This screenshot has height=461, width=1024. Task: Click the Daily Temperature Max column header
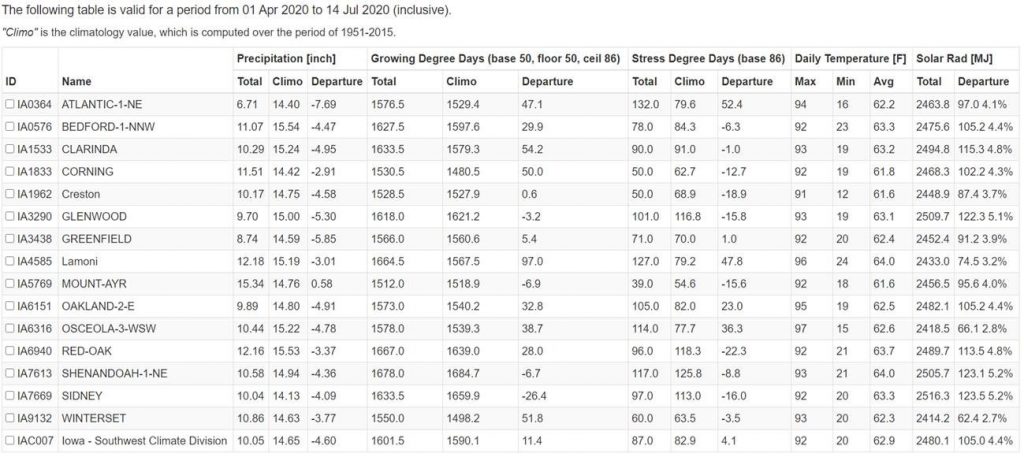[x=805, y=81]
